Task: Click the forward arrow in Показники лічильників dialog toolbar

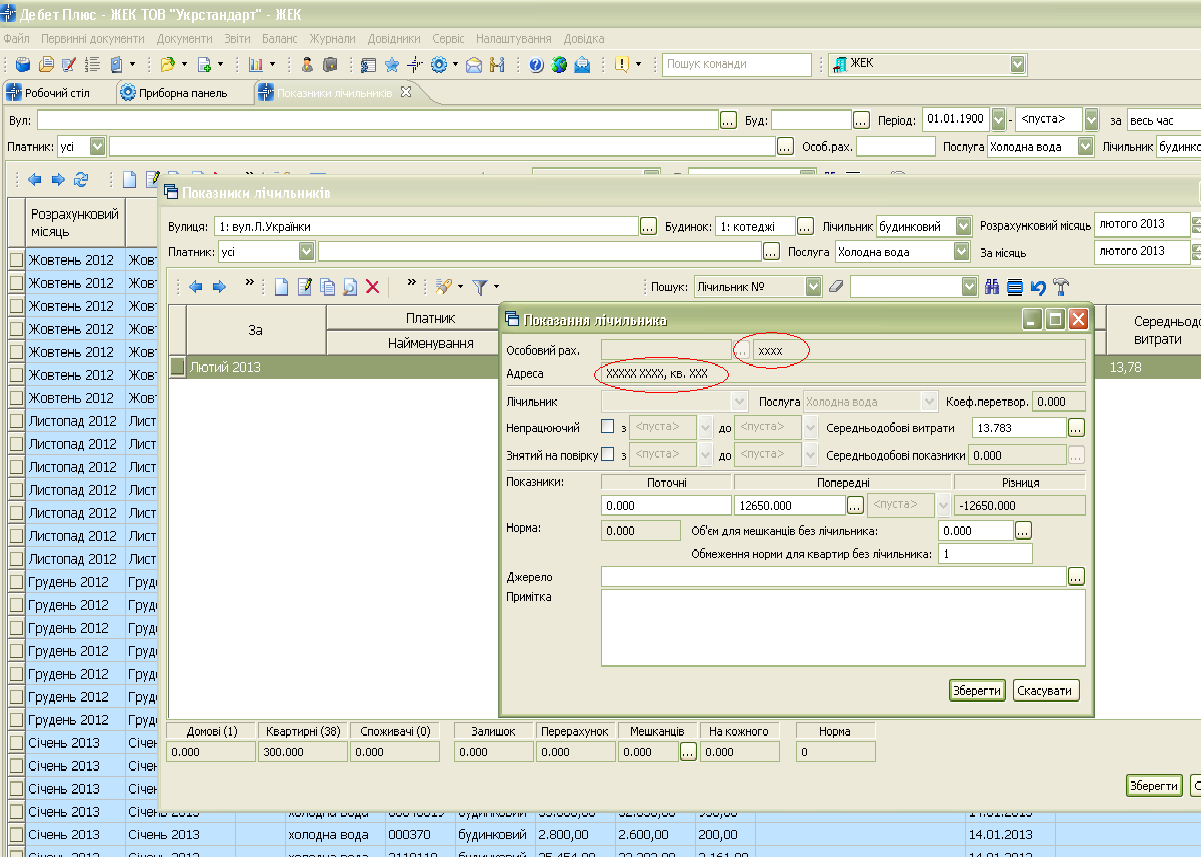Action: (x=219, y=287)
